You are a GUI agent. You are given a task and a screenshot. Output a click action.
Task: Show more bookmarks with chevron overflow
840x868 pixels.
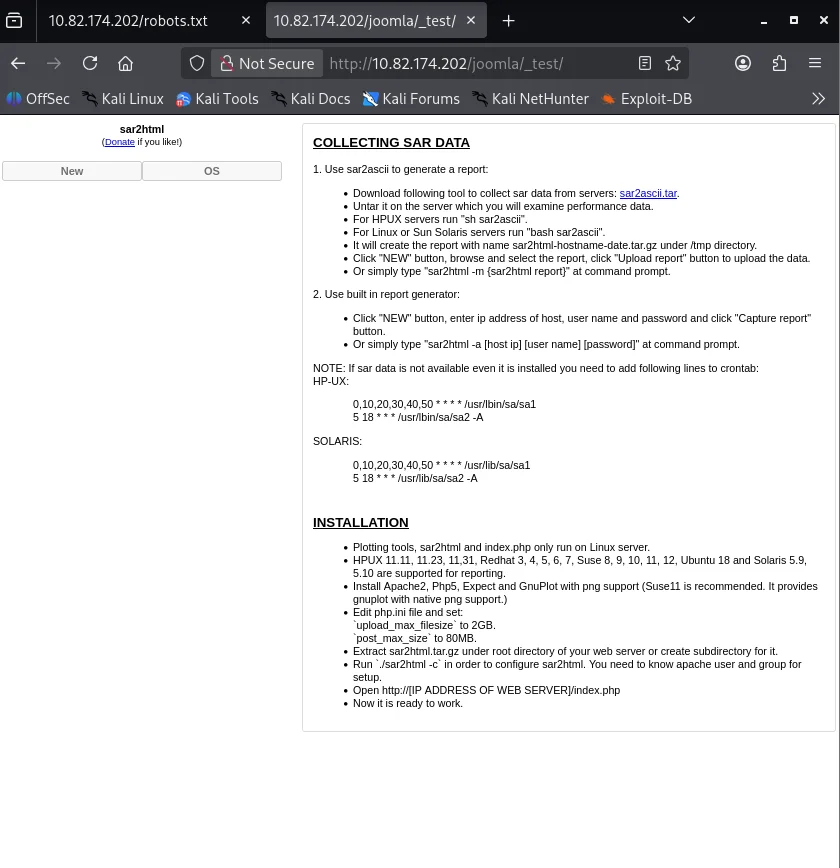tap(818, 99)
